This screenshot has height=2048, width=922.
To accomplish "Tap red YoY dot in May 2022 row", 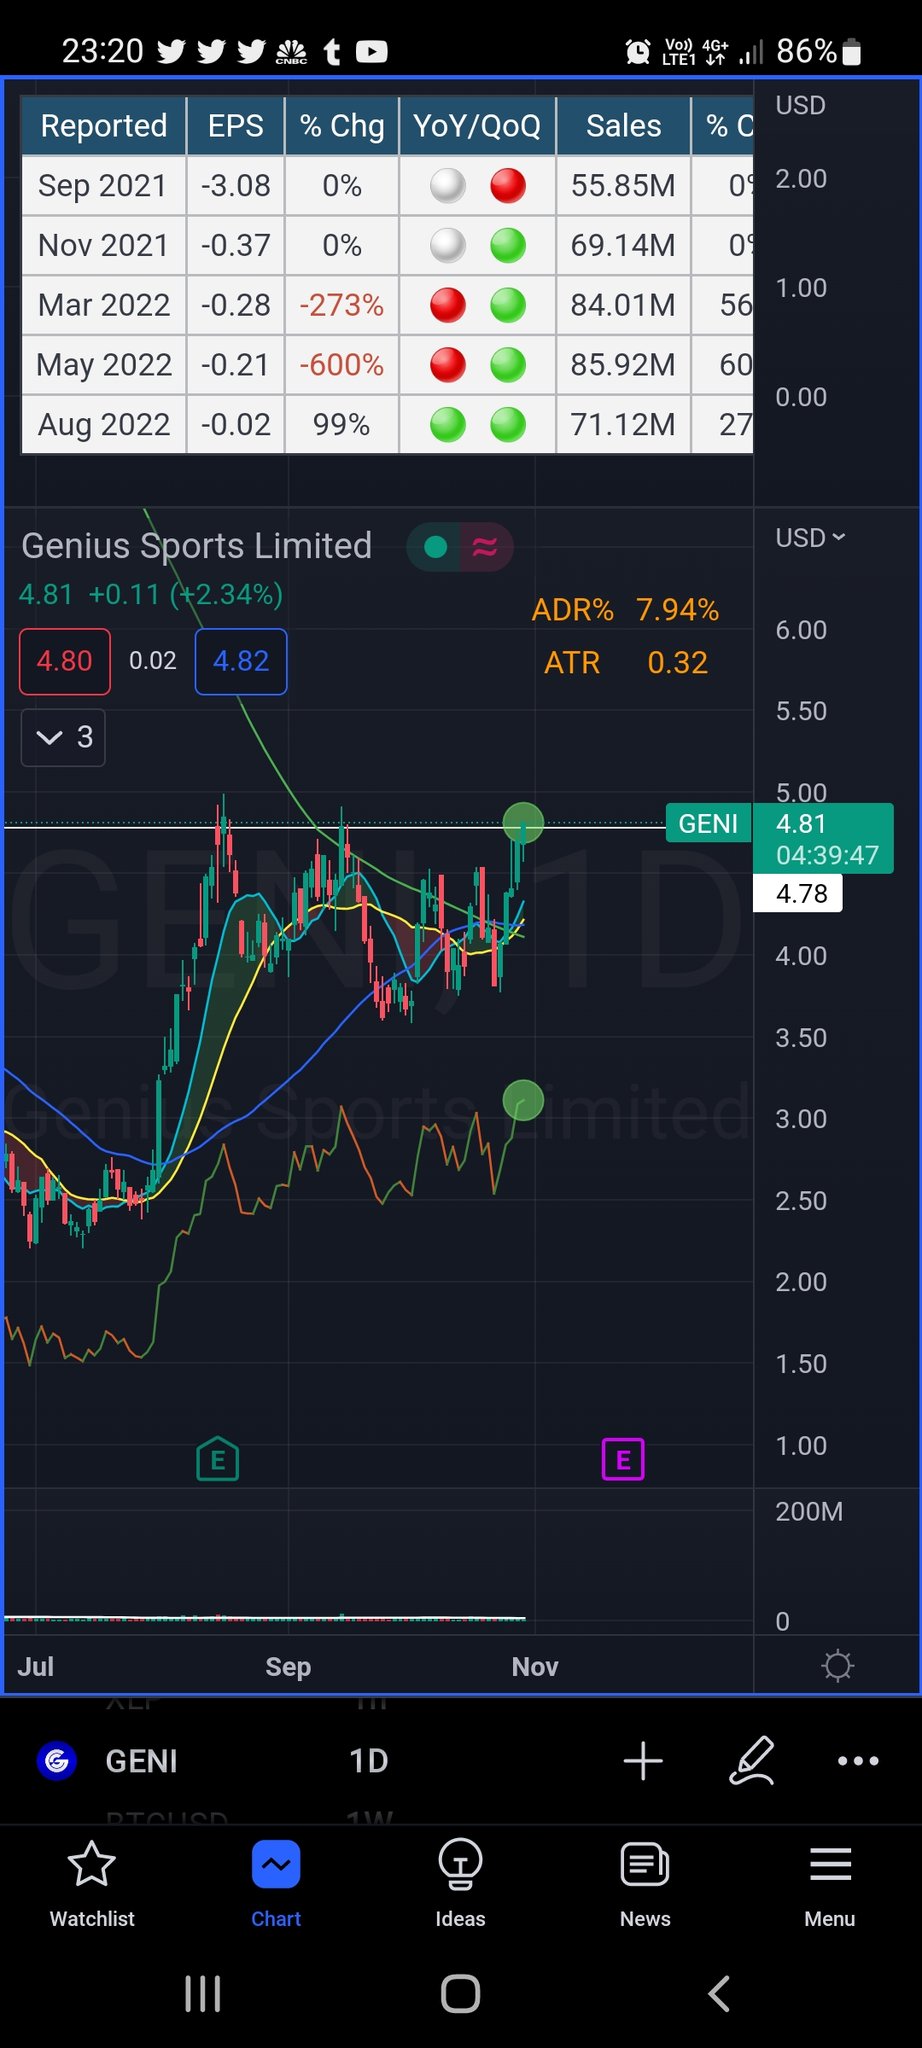I will pyautogui.click(x=448, y=365).
